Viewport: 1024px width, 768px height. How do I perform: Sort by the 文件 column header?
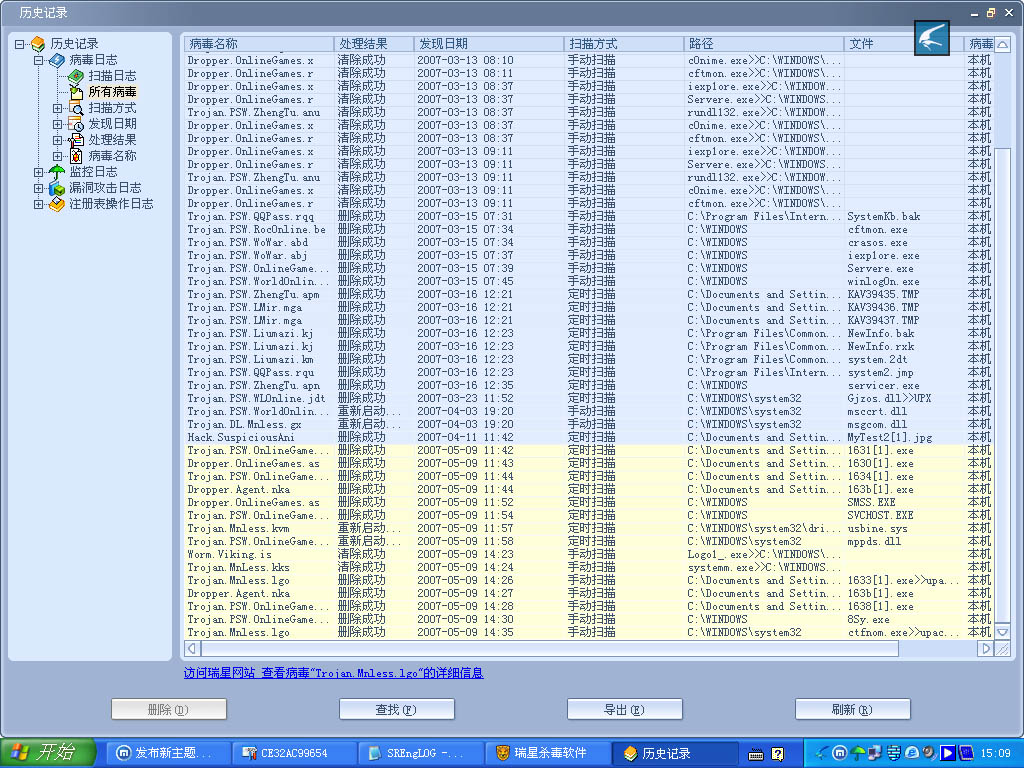pos(904,44)
